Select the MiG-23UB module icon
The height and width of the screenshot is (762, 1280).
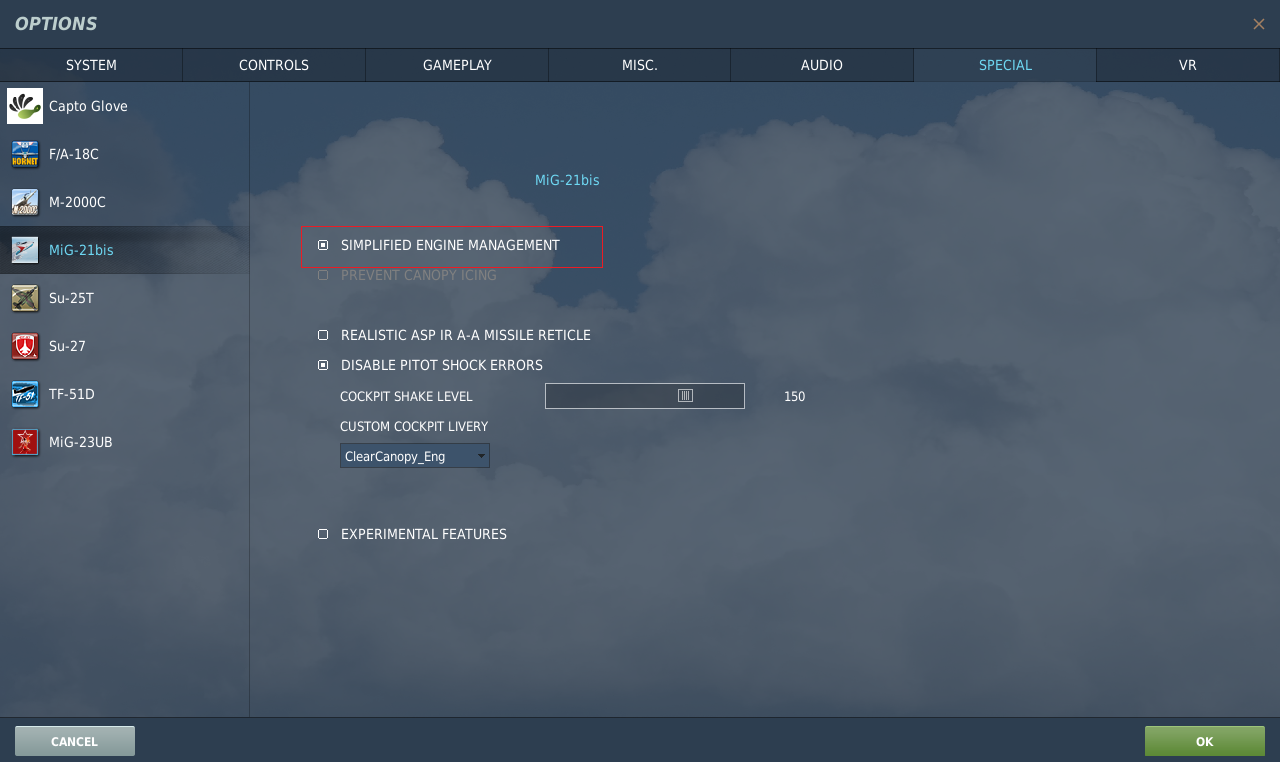25,442
